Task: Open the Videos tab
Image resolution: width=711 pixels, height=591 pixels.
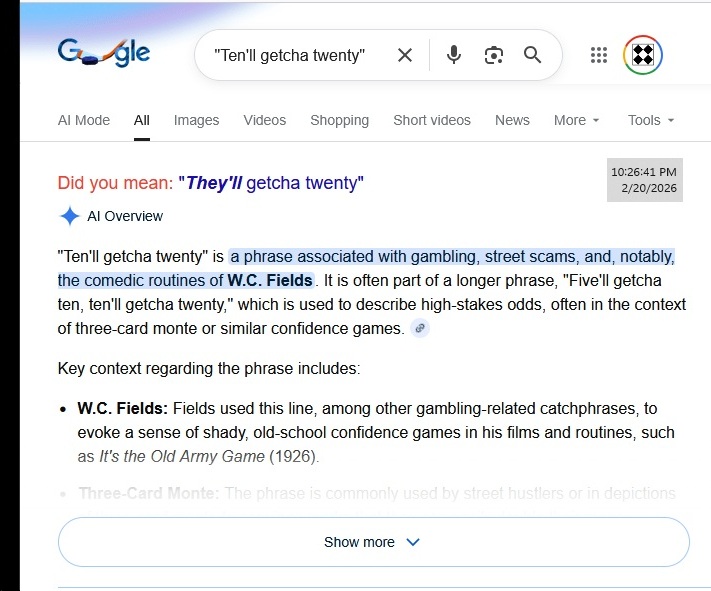Action: 264,120
